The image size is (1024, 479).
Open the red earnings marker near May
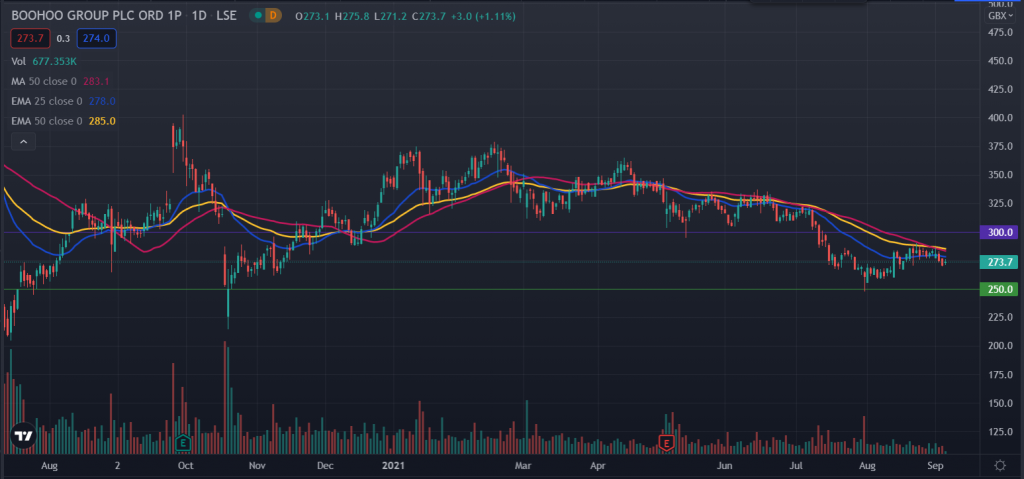666,442
